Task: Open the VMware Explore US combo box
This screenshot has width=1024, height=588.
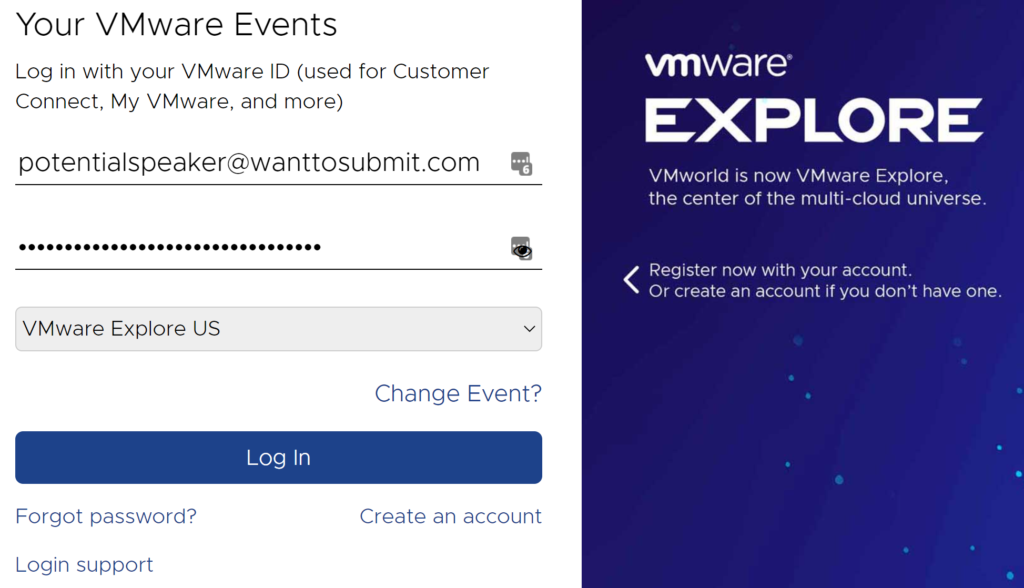Action: pyautogui.click(x=278, y=329)
